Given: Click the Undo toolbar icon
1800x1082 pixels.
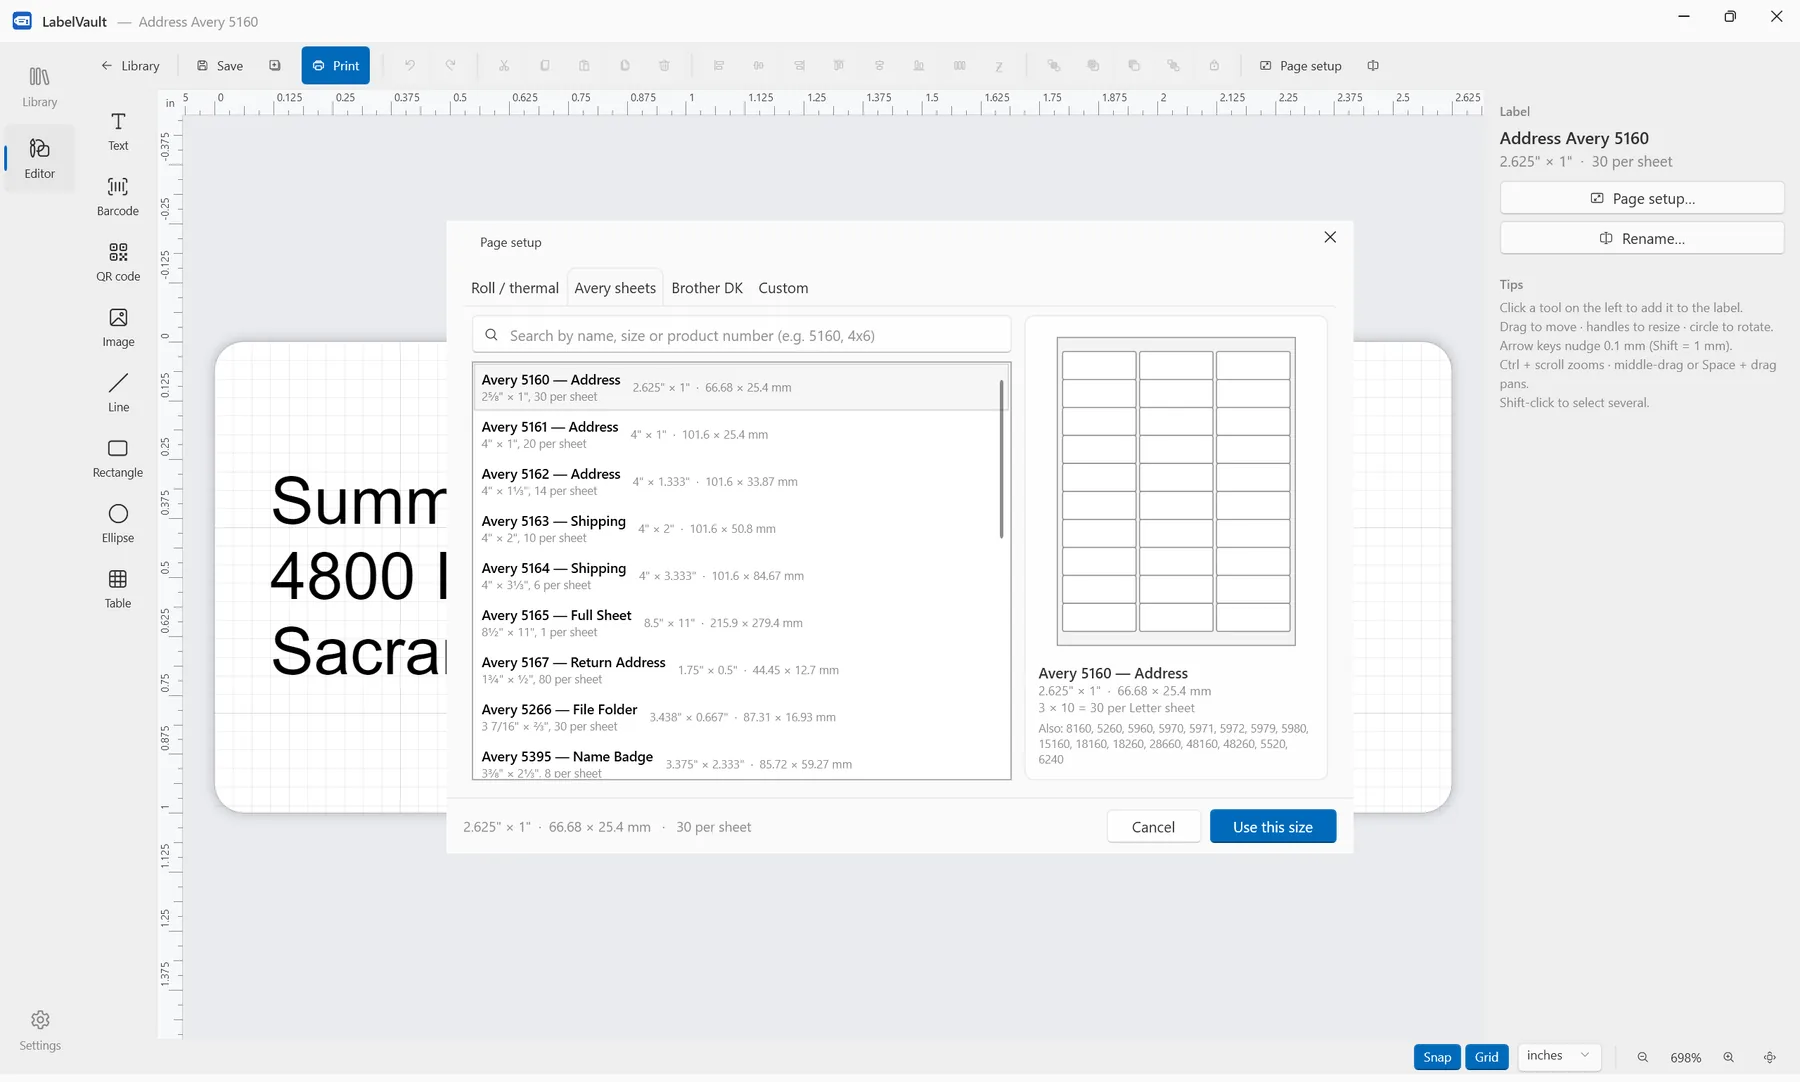Looking at the screenshot, I should point(409,66).
